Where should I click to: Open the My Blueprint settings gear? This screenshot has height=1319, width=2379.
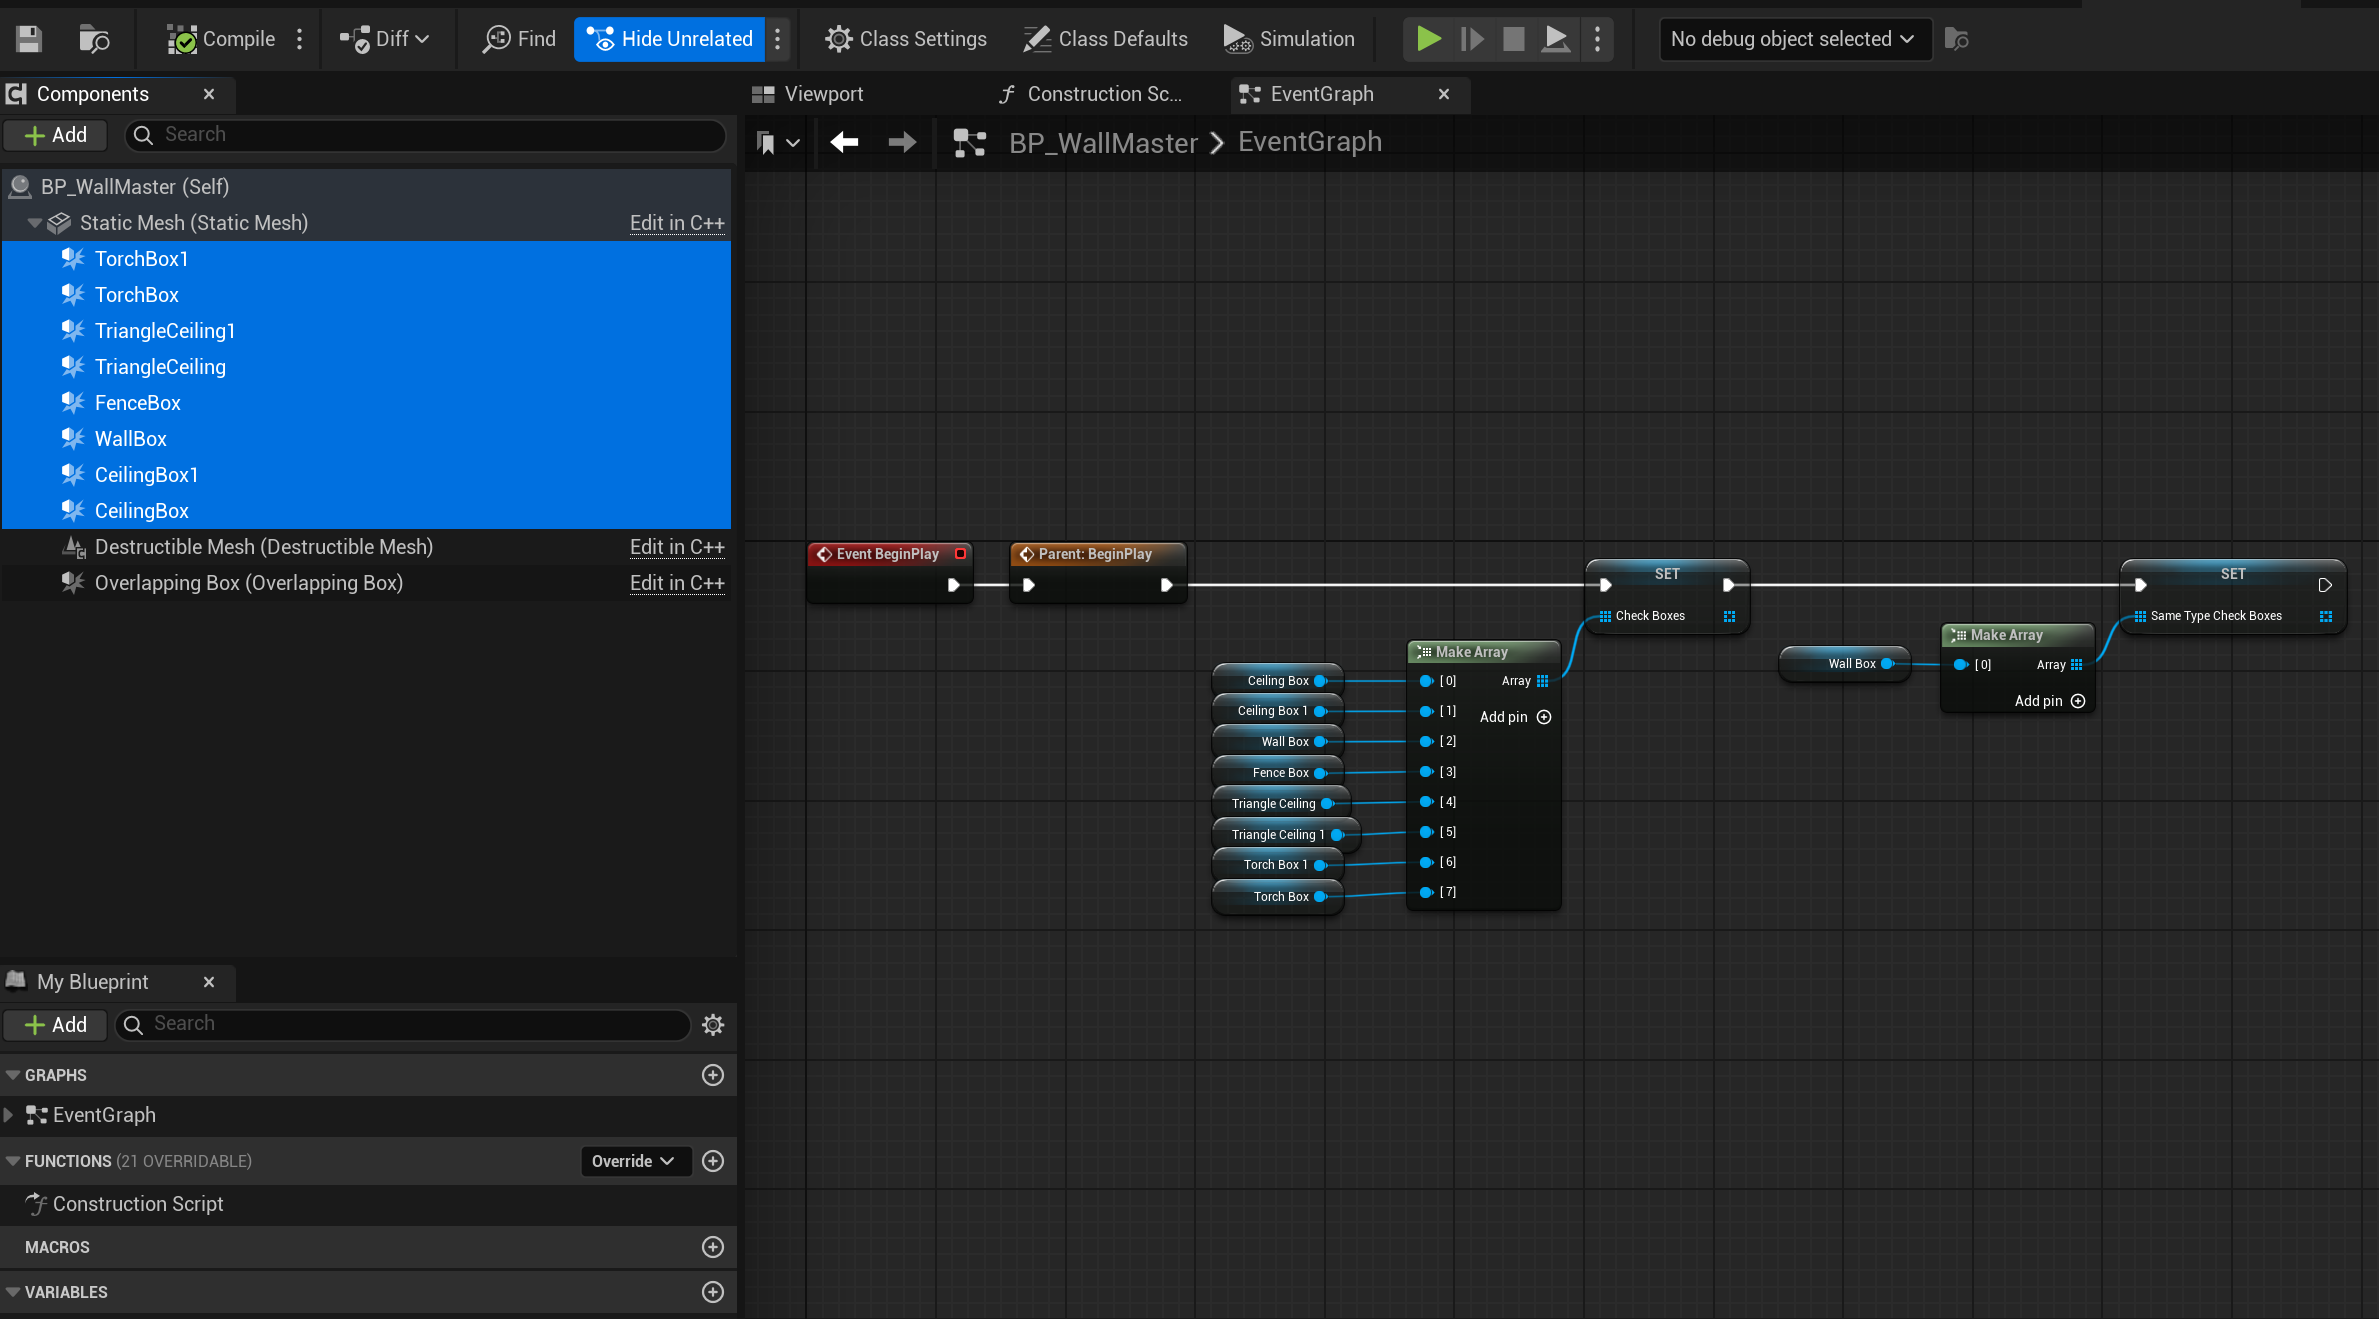(x=713, y=1024)
